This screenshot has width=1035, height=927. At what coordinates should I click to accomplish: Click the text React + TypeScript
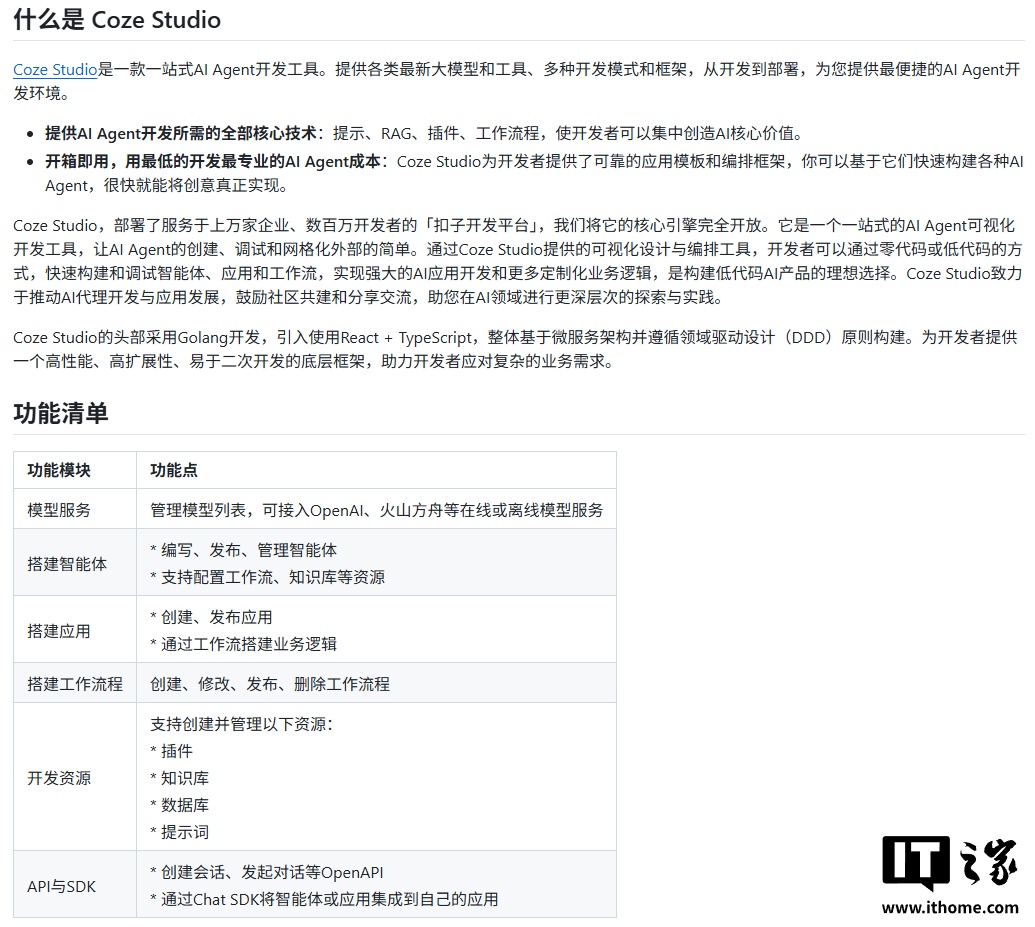click(x=408, y=338)
